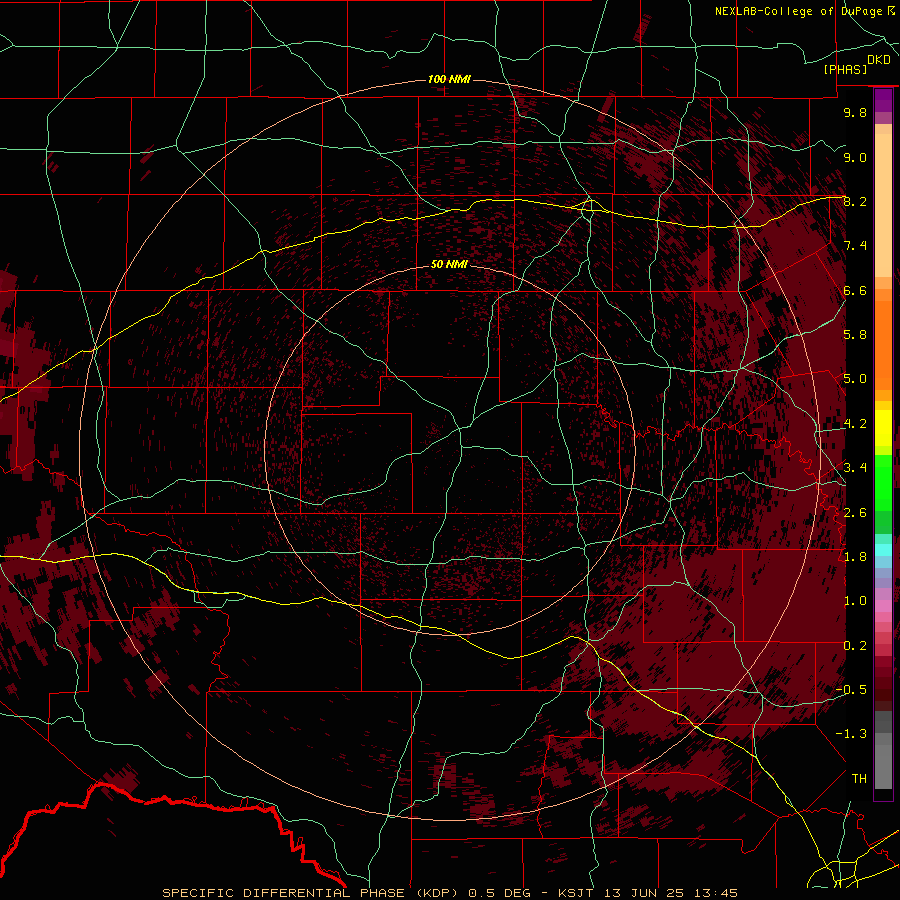Click the 1.0 scale value
Screen dimensions: 900x900
[x=855, y=601]
